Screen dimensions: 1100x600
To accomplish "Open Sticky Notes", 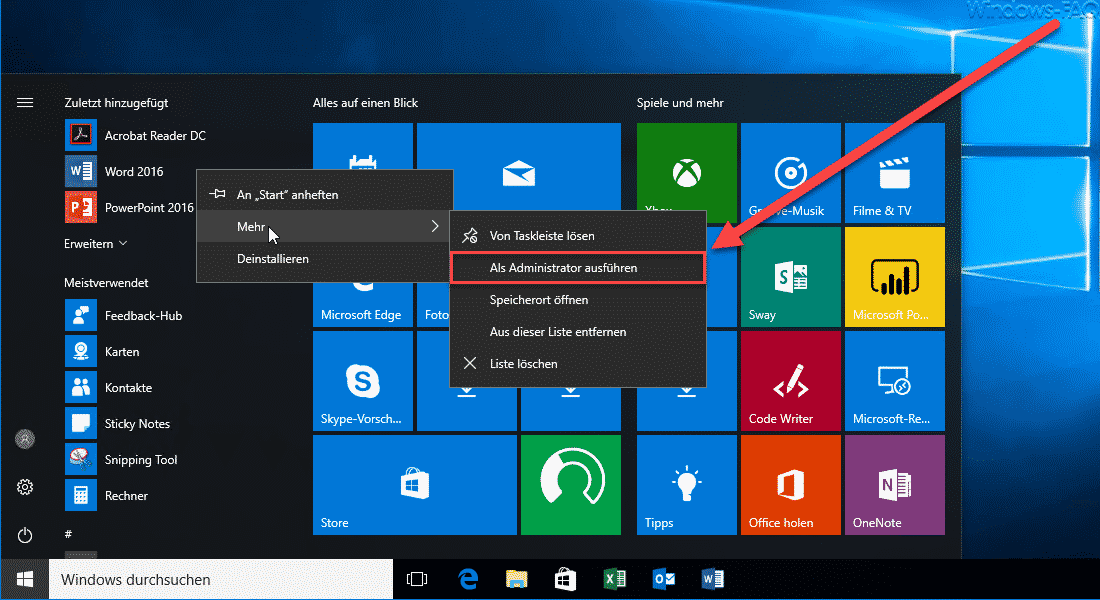I will (x=118, y=424).
